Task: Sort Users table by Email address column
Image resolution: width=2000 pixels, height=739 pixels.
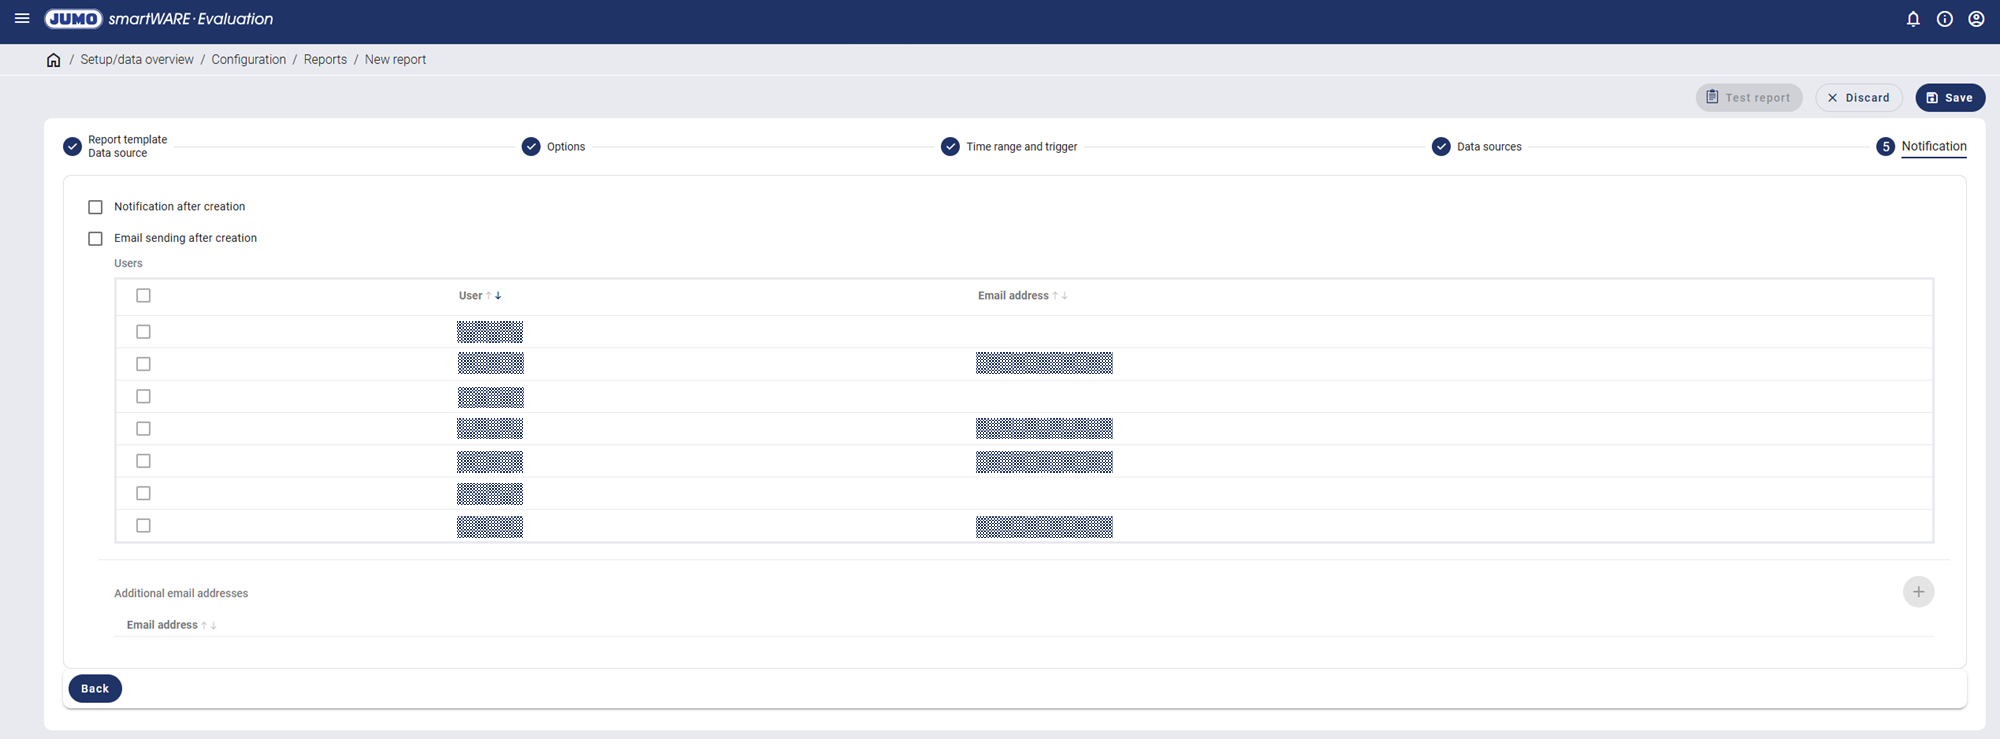Action: tap(1013, 296)
